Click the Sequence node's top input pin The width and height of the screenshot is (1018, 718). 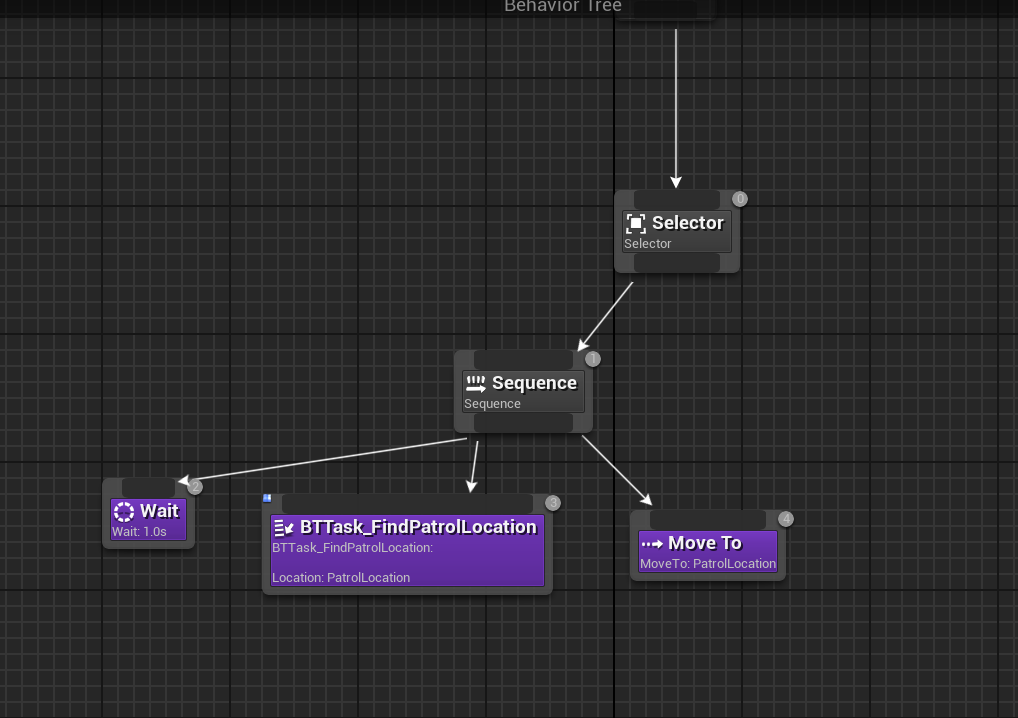523,360
